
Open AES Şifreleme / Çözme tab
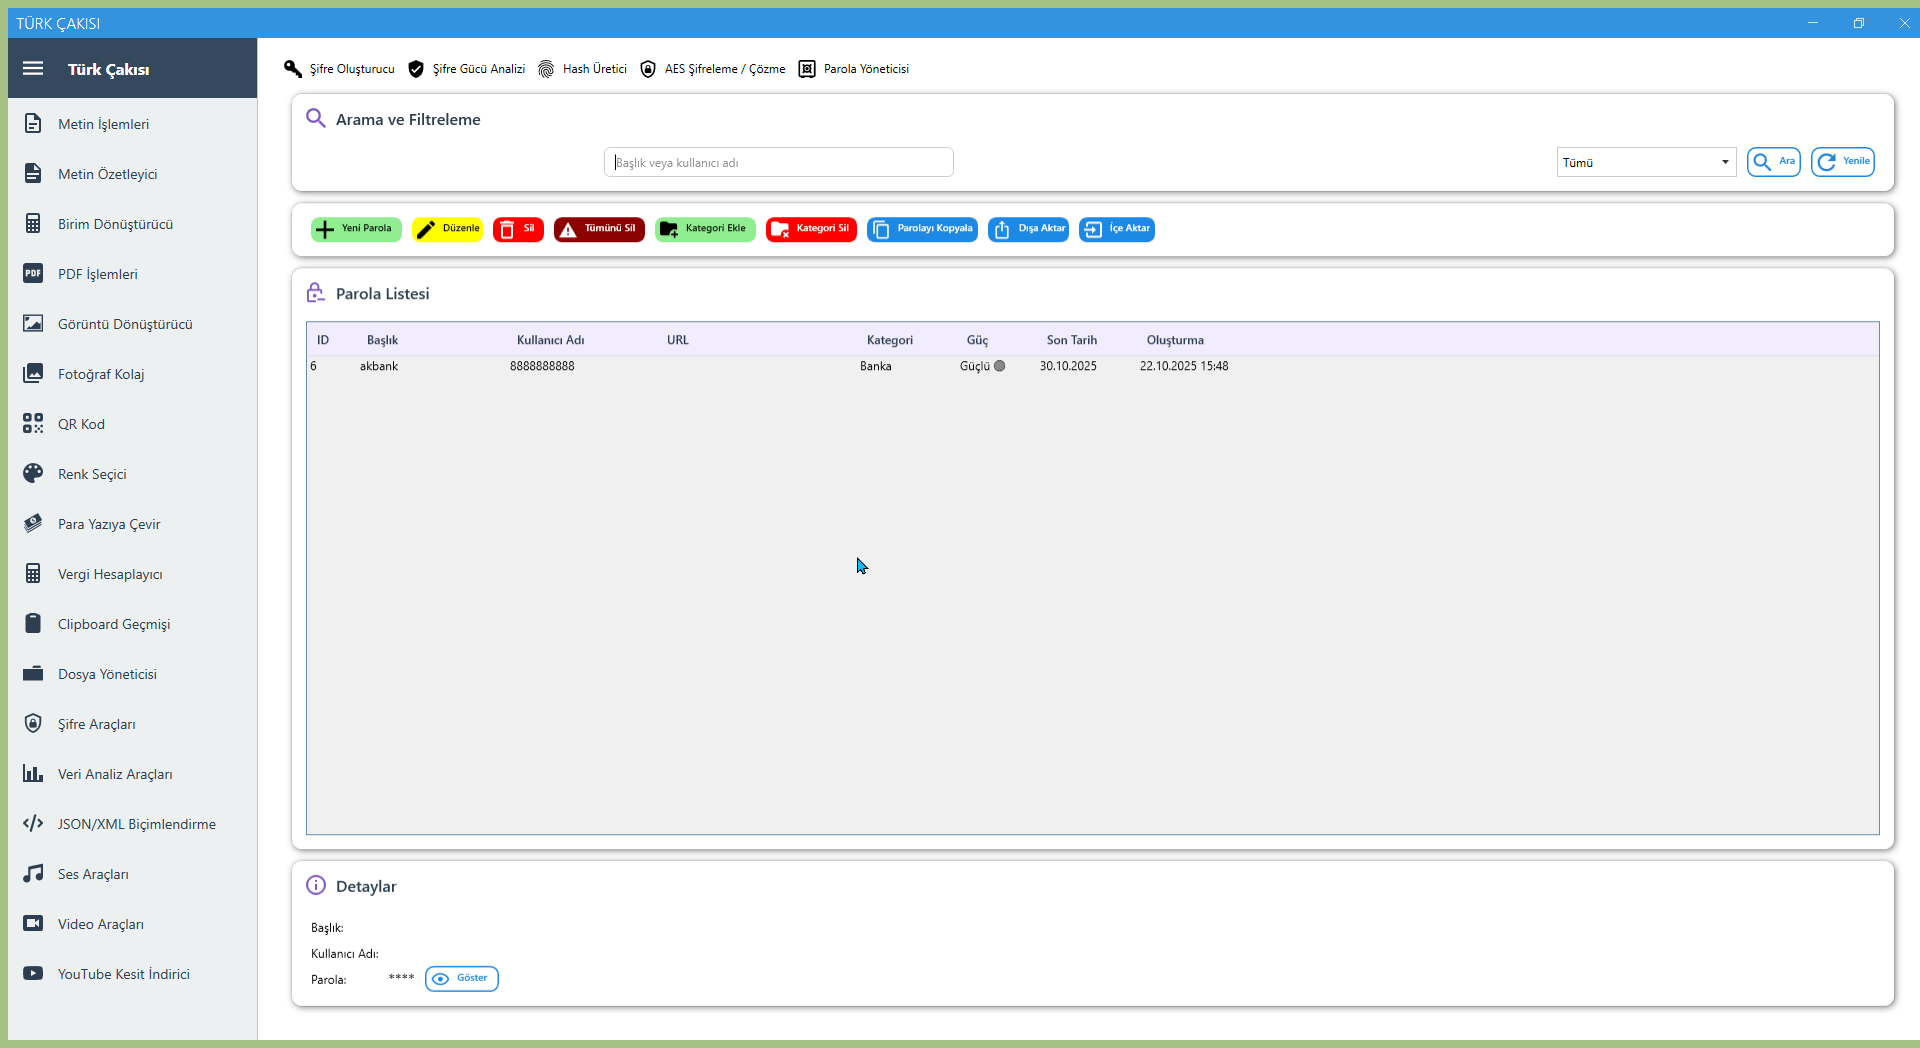[713, 69]
